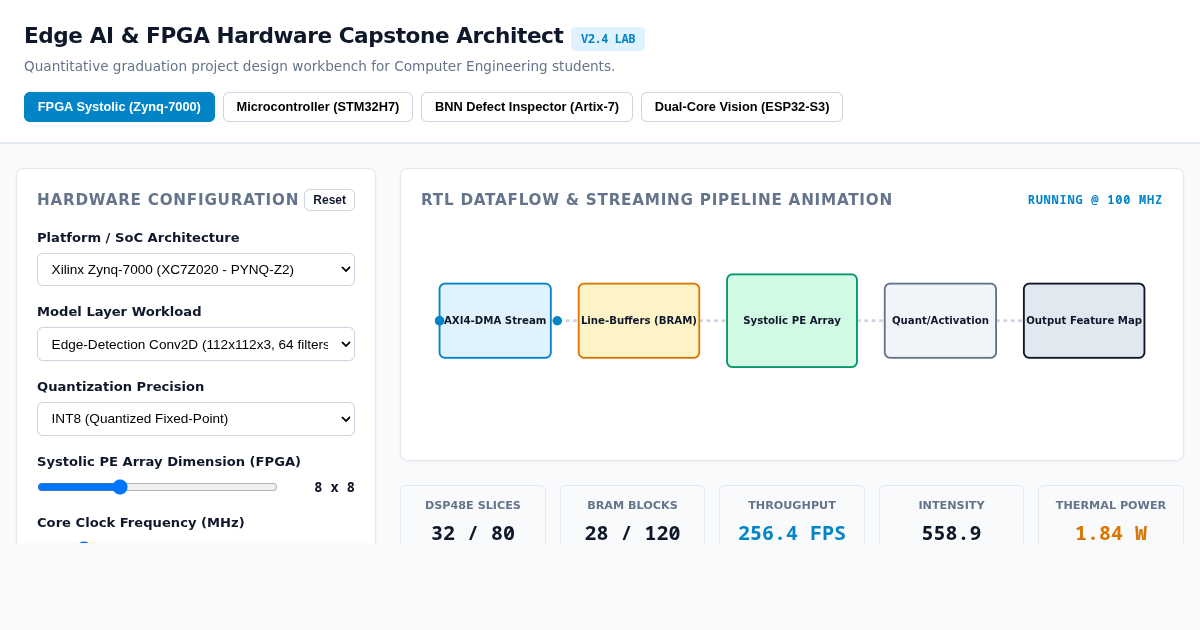Image resolution: width=1200 pixels, height=630 pixels.
Task: Select BNN Defect Inspector (Artix-7) tab
Action: point(527,107)
